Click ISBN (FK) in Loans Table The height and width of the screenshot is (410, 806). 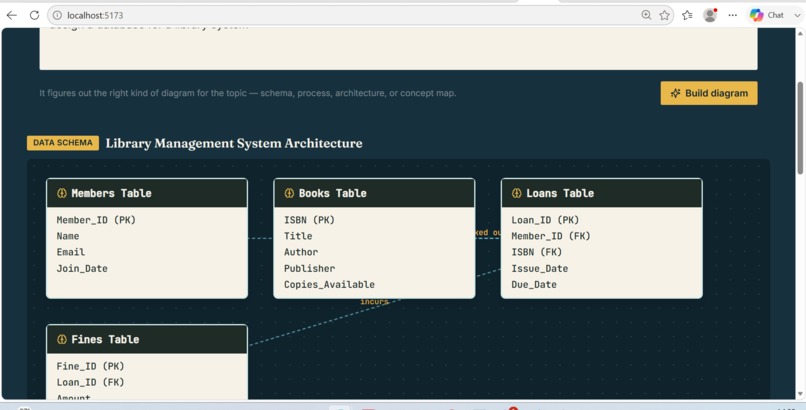pyautogui.click(x=537, y=252)
